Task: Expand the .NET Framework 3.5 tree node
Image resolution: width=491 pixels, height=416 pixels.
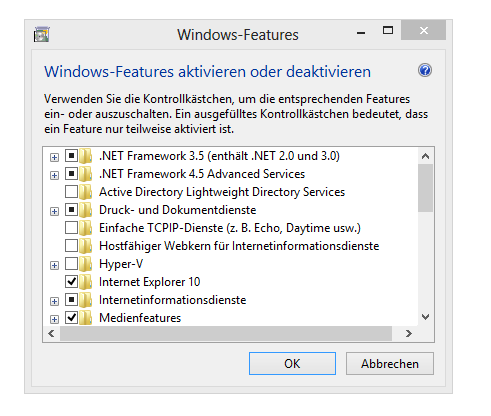Action: (x=54, y=157)
